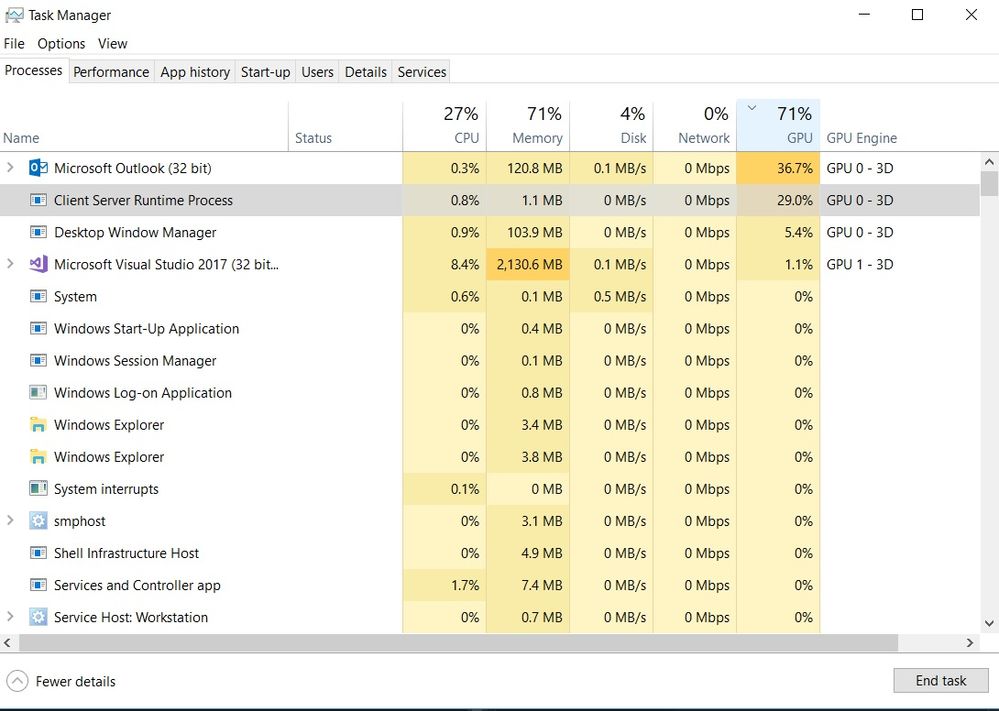Click the 120.8 MB memory cell
This screenshot has height=711, width=999.
[x=528, y=168]
